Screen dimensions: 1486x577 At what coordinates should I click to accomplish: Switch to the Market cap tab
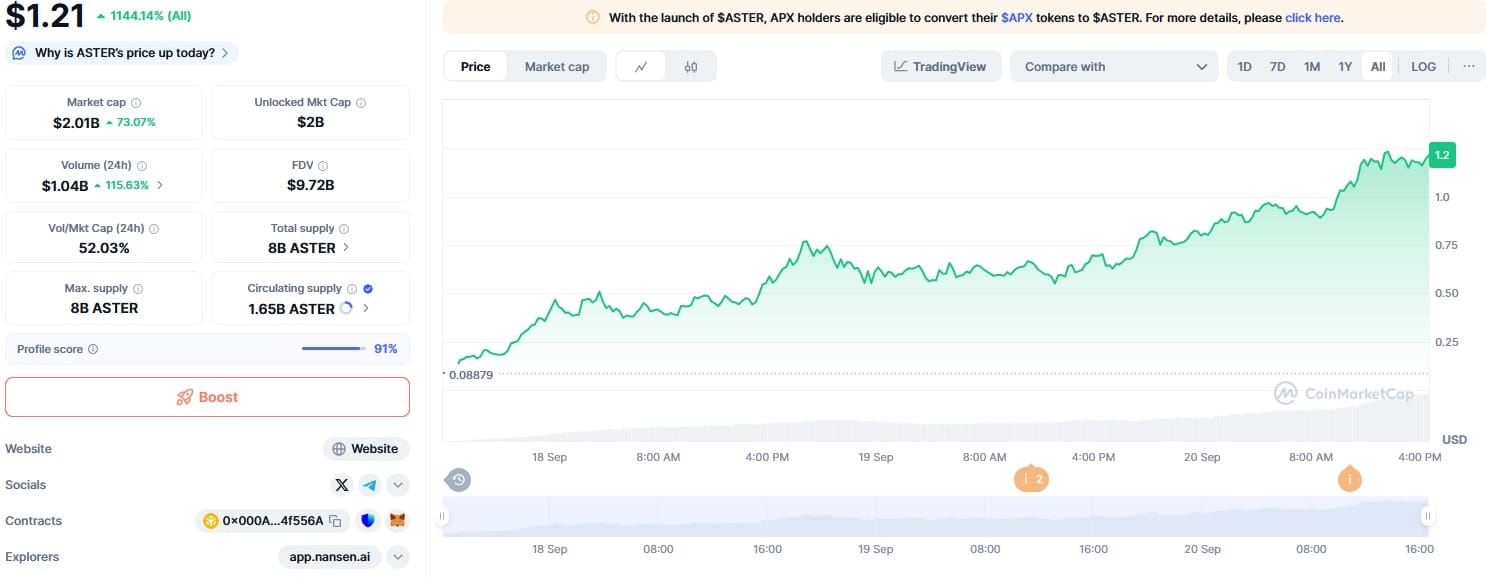coord(557,67)
